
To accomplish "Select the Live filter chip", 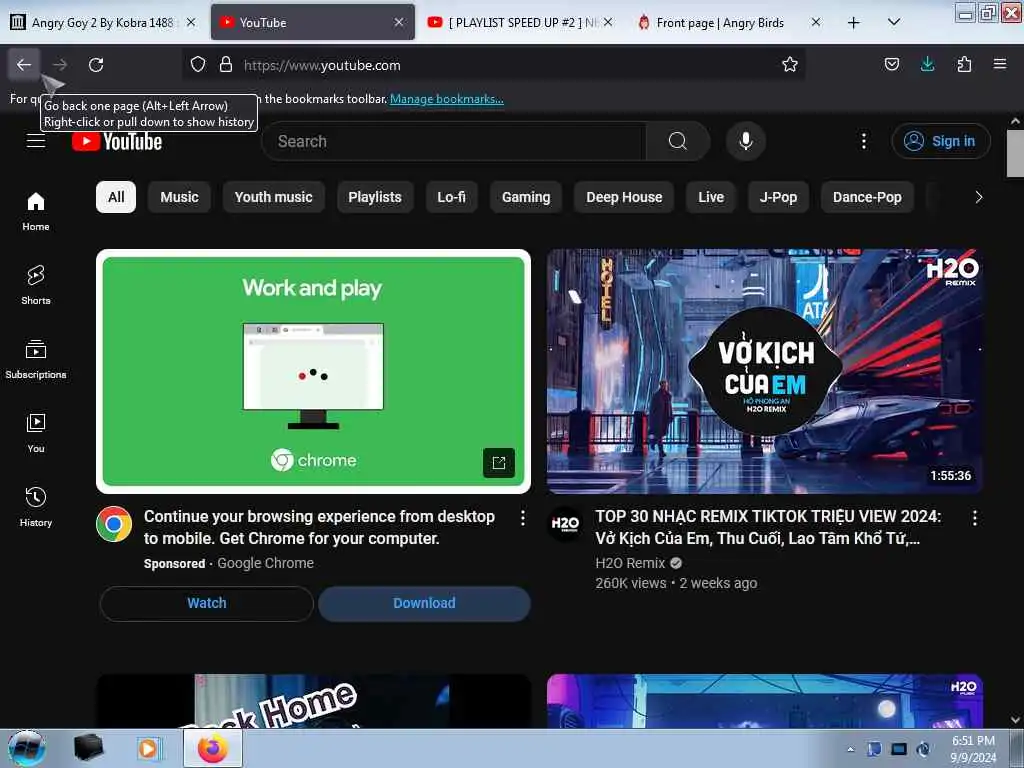I will (x=711, y=197).
